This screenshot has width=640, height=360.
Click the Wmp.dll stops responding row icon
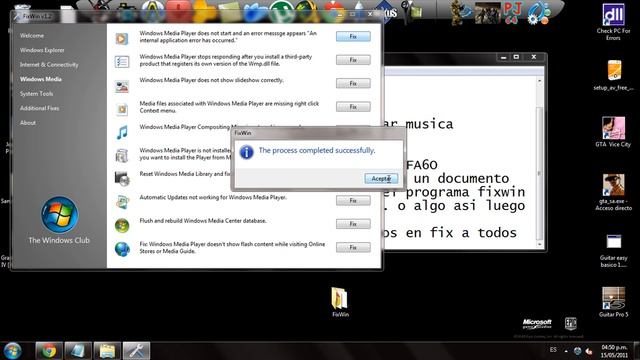click(122, 62)
